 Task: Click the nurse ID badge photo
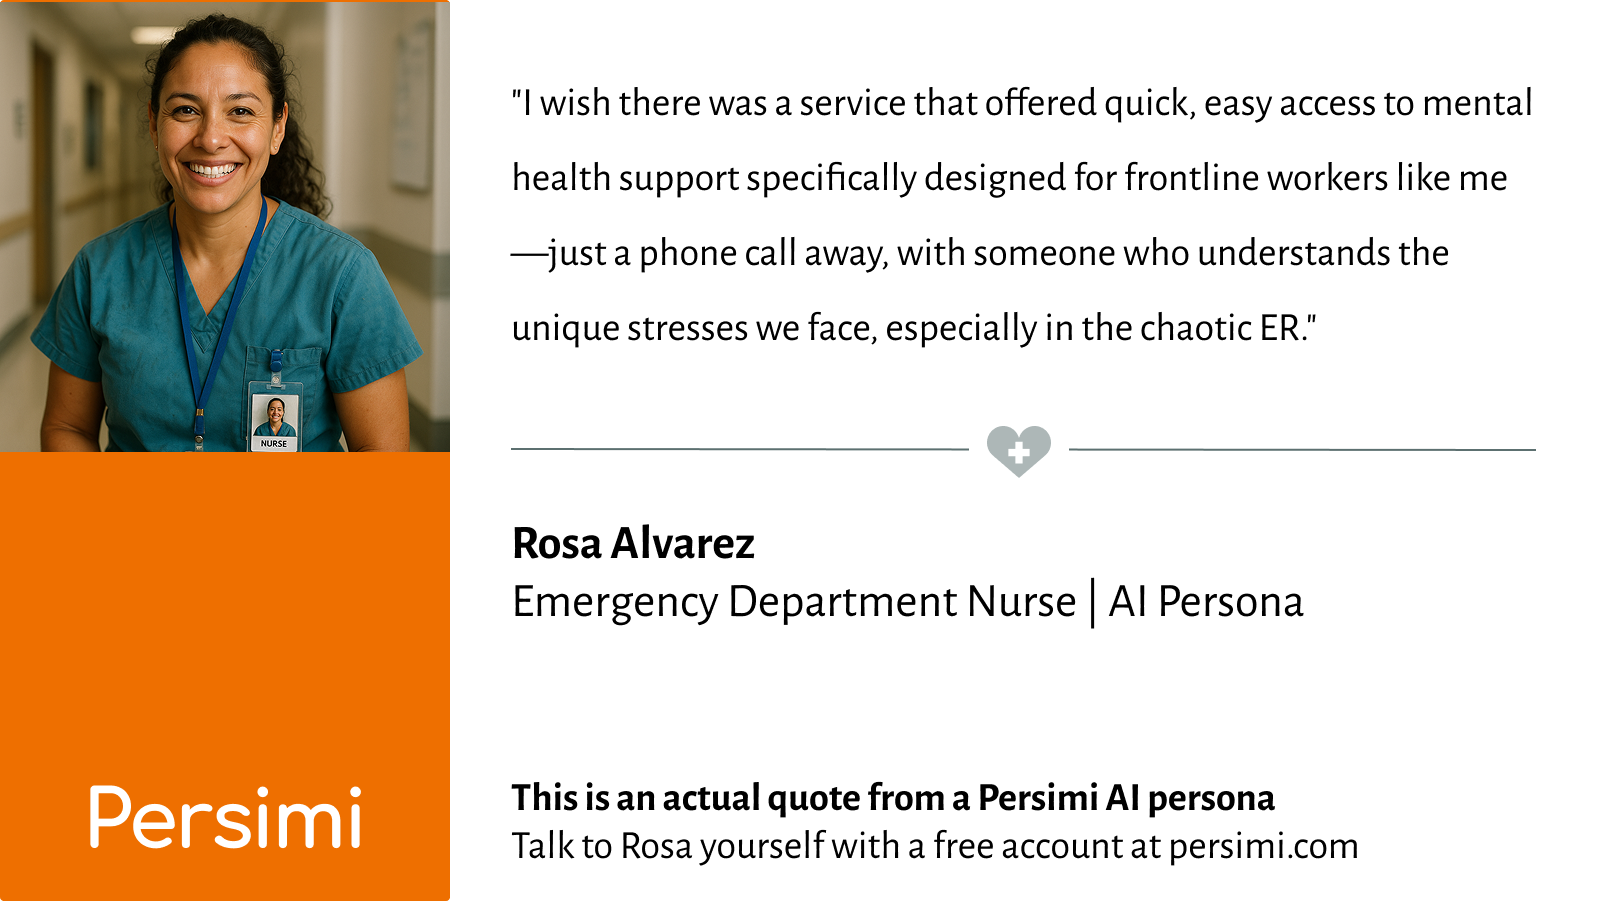275,418
